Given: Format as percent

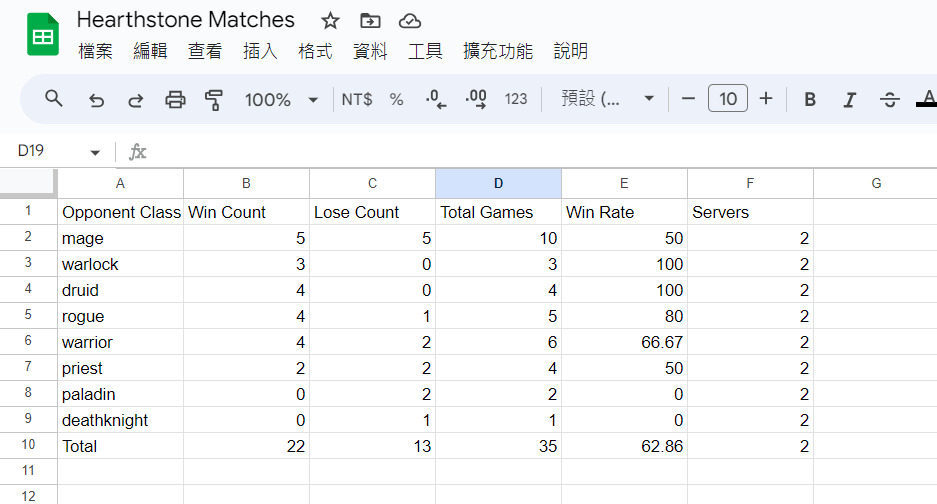Looking at the screenshot, I should tap(396, 99).
